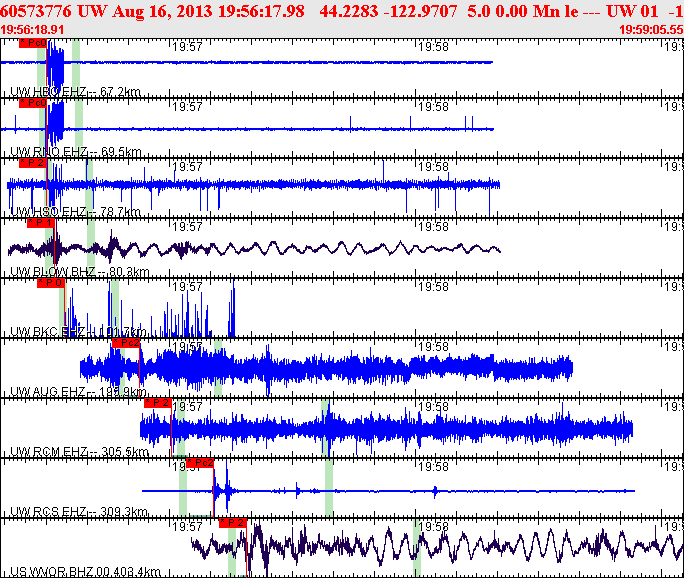
Task: Click the red P pick flag on HBO trace
Action: click(32, 44)
